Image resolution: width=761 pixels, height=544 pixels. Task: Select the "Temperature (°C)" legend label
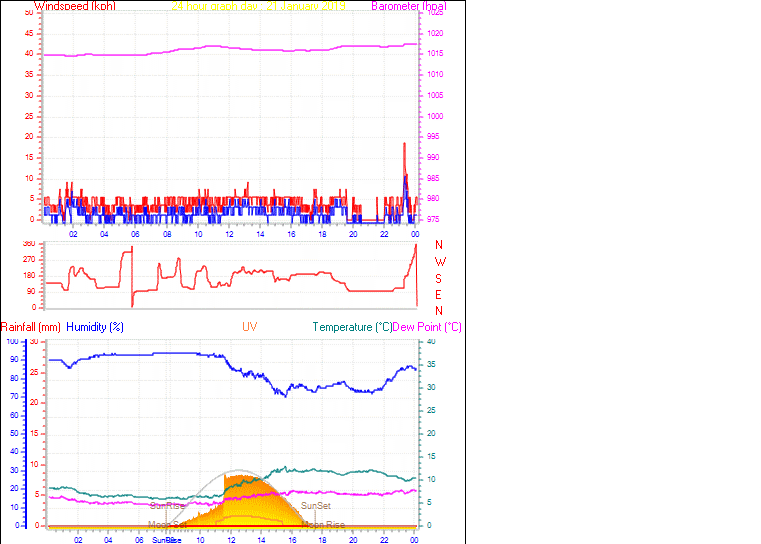(352, 327)
